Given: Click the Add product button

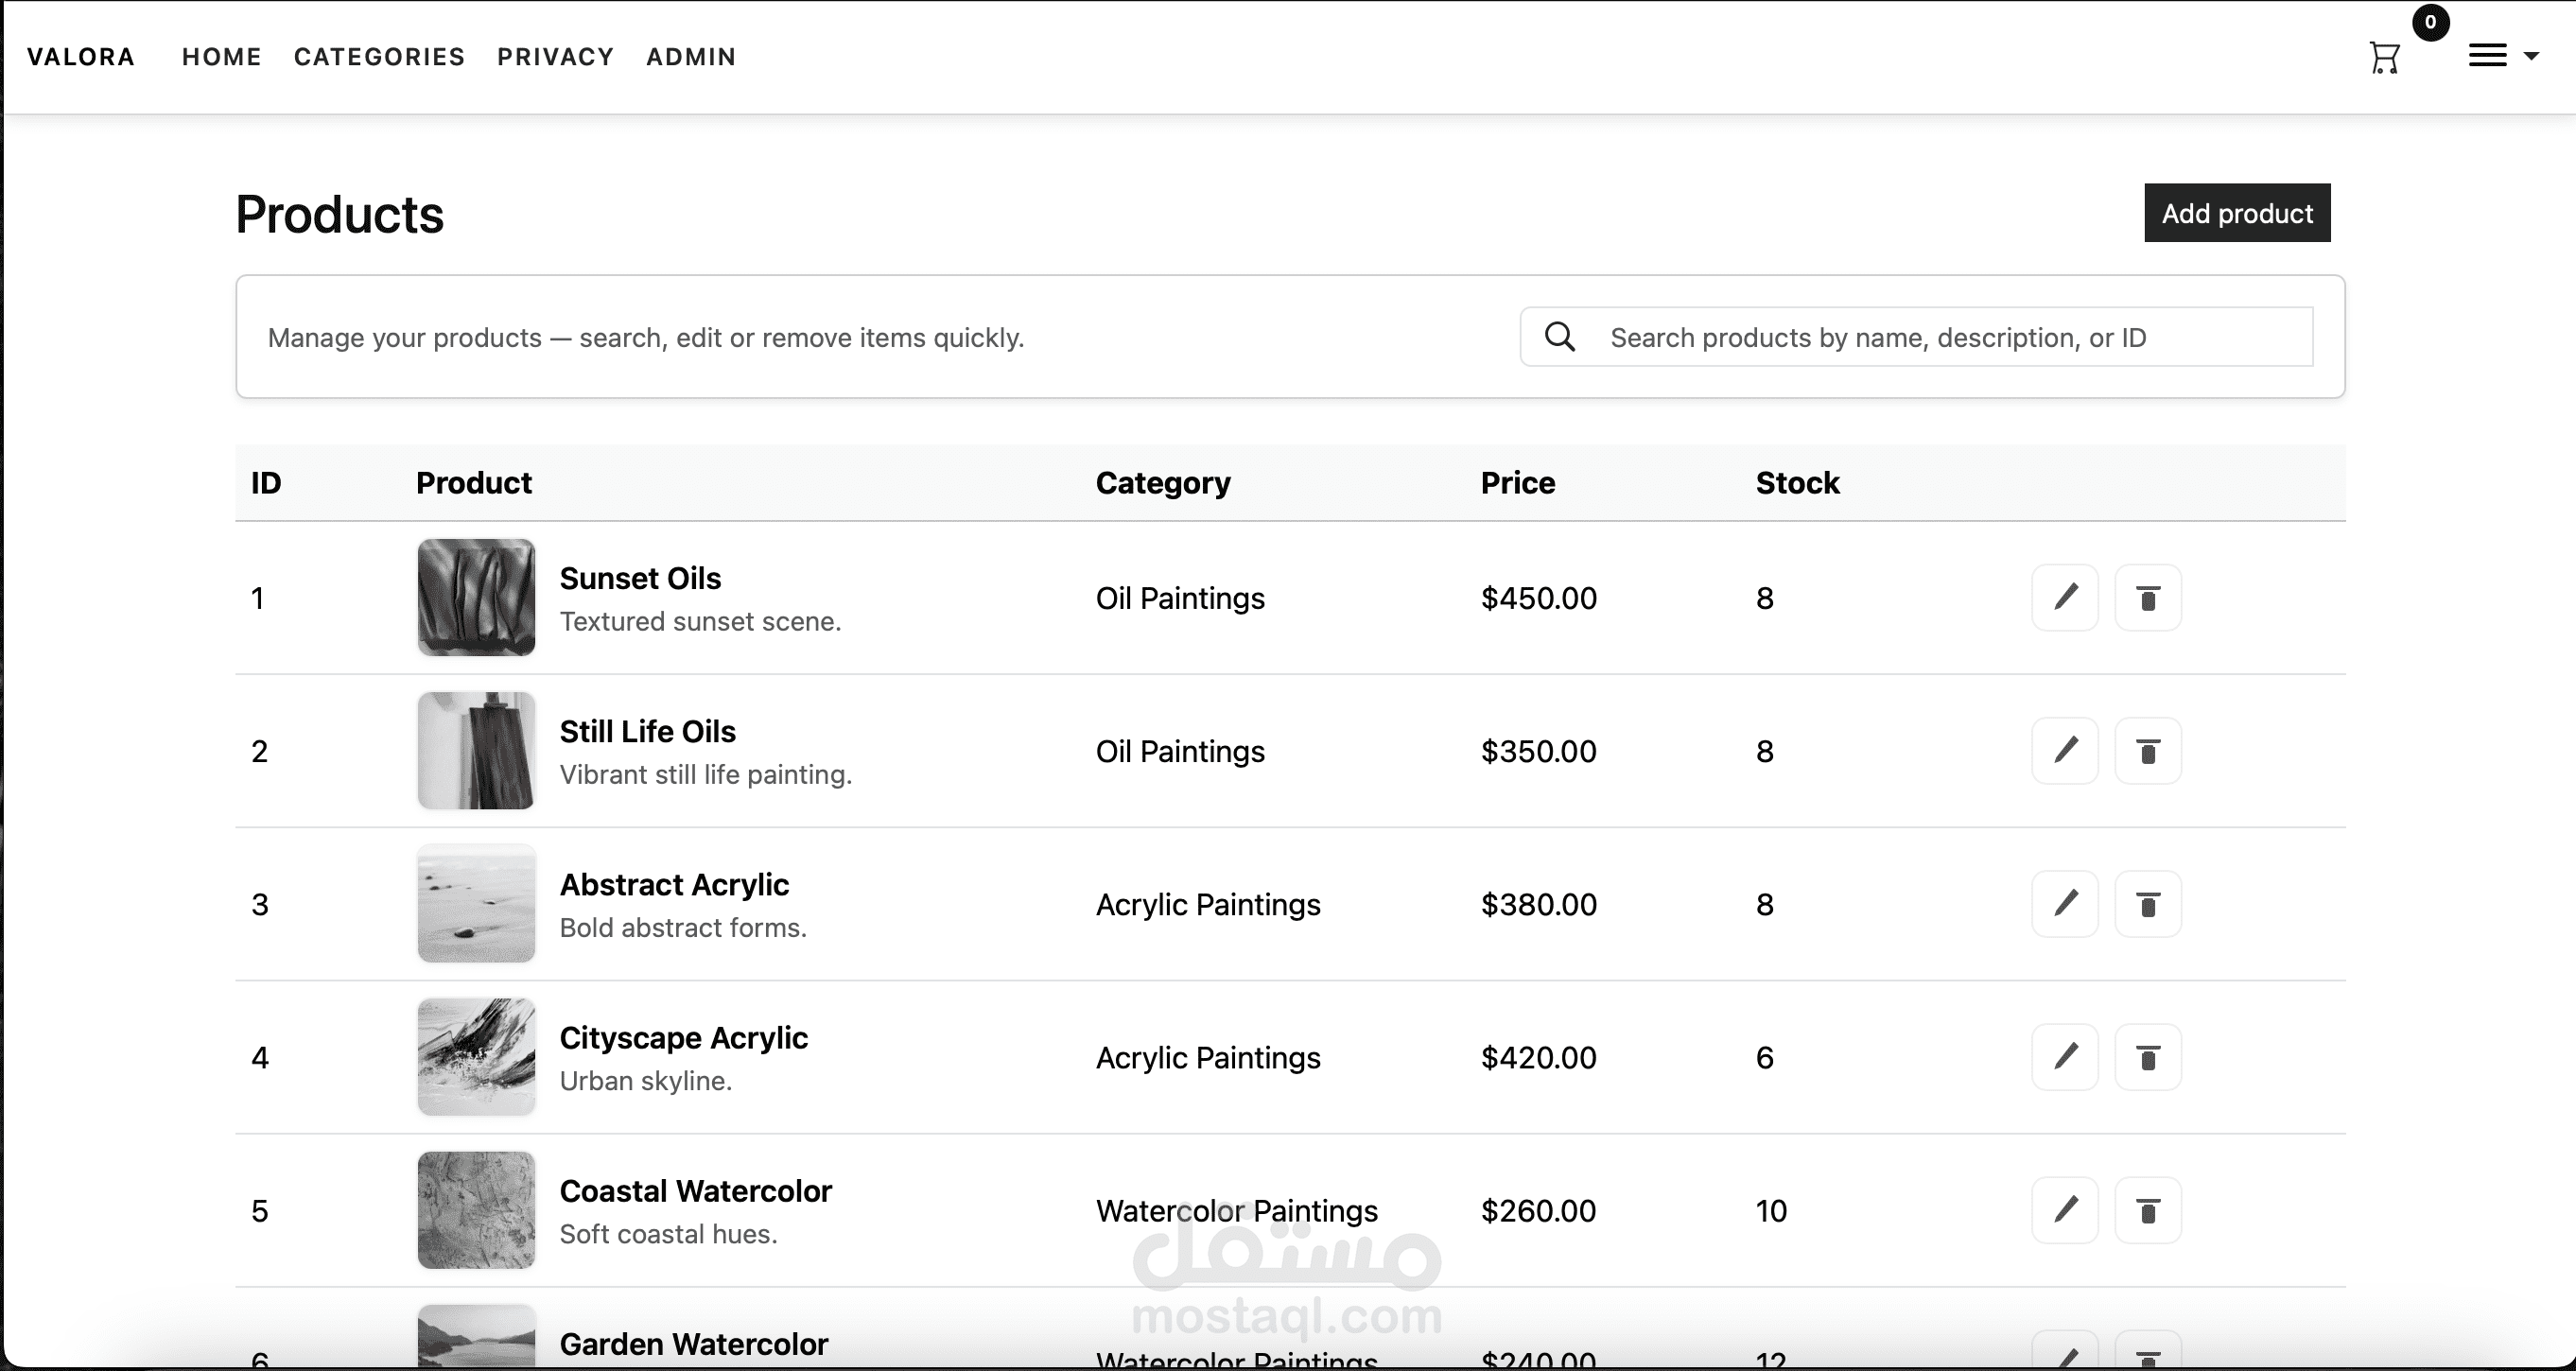Looking at the screenshot, I should (2236, 213).
